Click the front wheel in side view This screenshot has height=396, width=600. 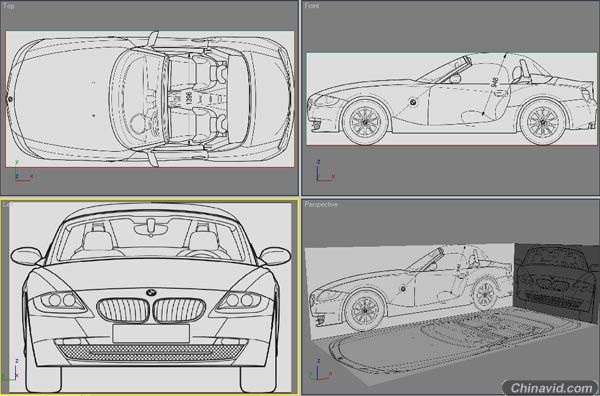click(x=365, y=122)
